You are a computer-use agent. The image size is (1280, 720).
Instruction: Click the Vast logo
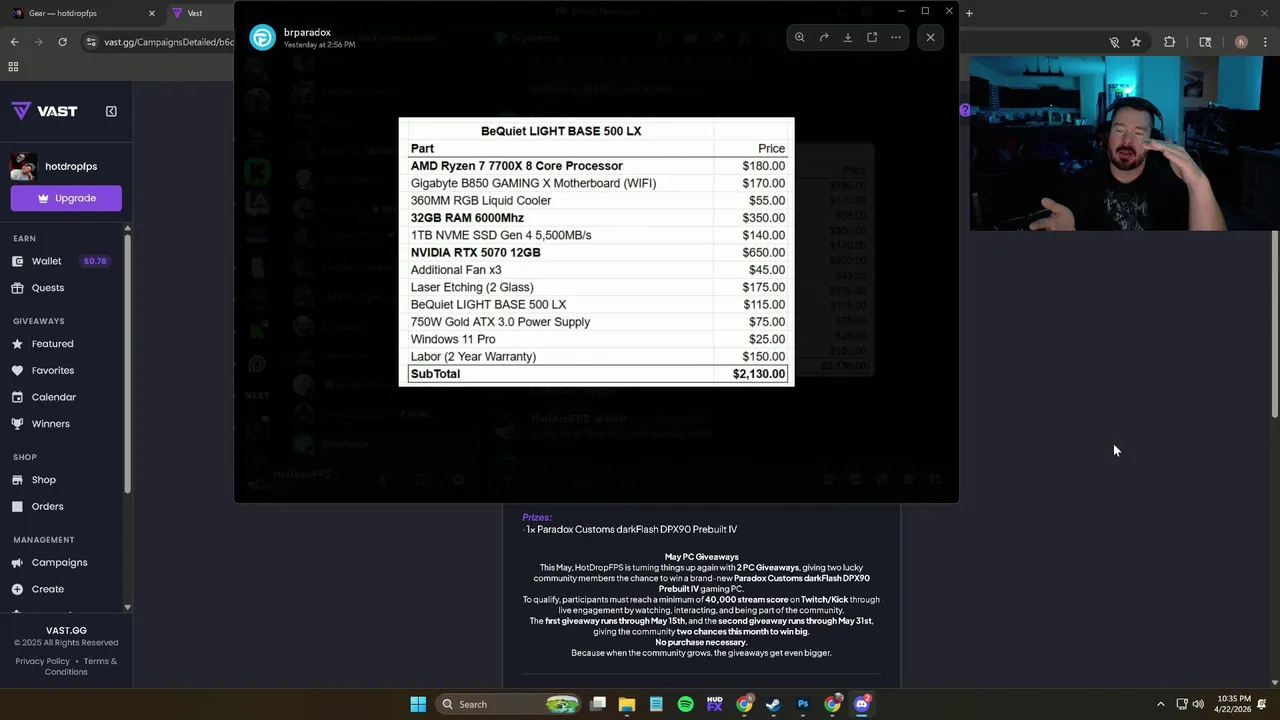(44, 111)
